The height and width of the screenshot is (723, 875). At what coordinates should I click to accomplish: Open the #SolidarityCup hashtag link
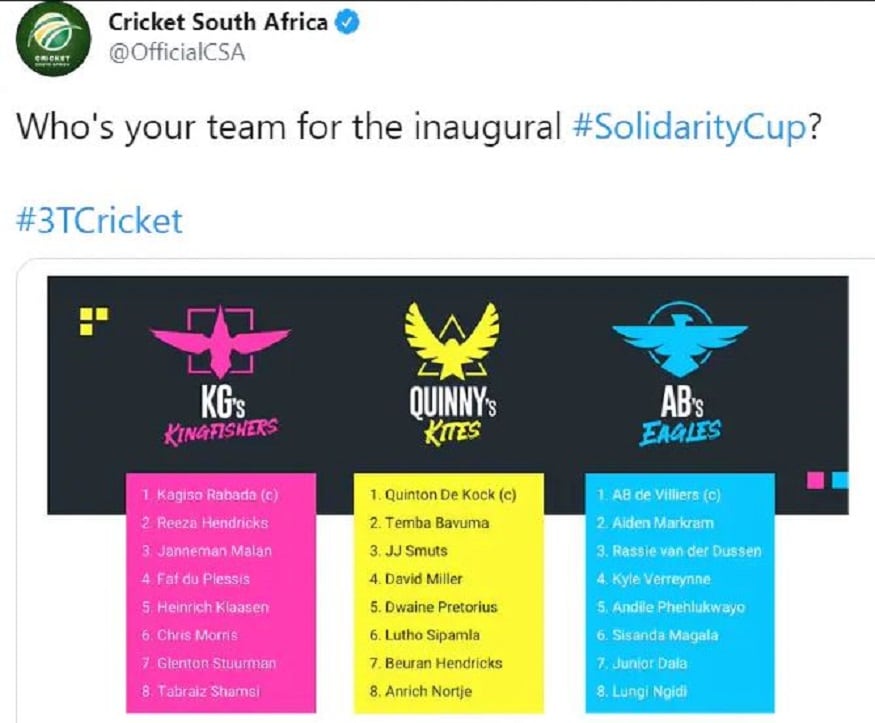coord(690,127)
